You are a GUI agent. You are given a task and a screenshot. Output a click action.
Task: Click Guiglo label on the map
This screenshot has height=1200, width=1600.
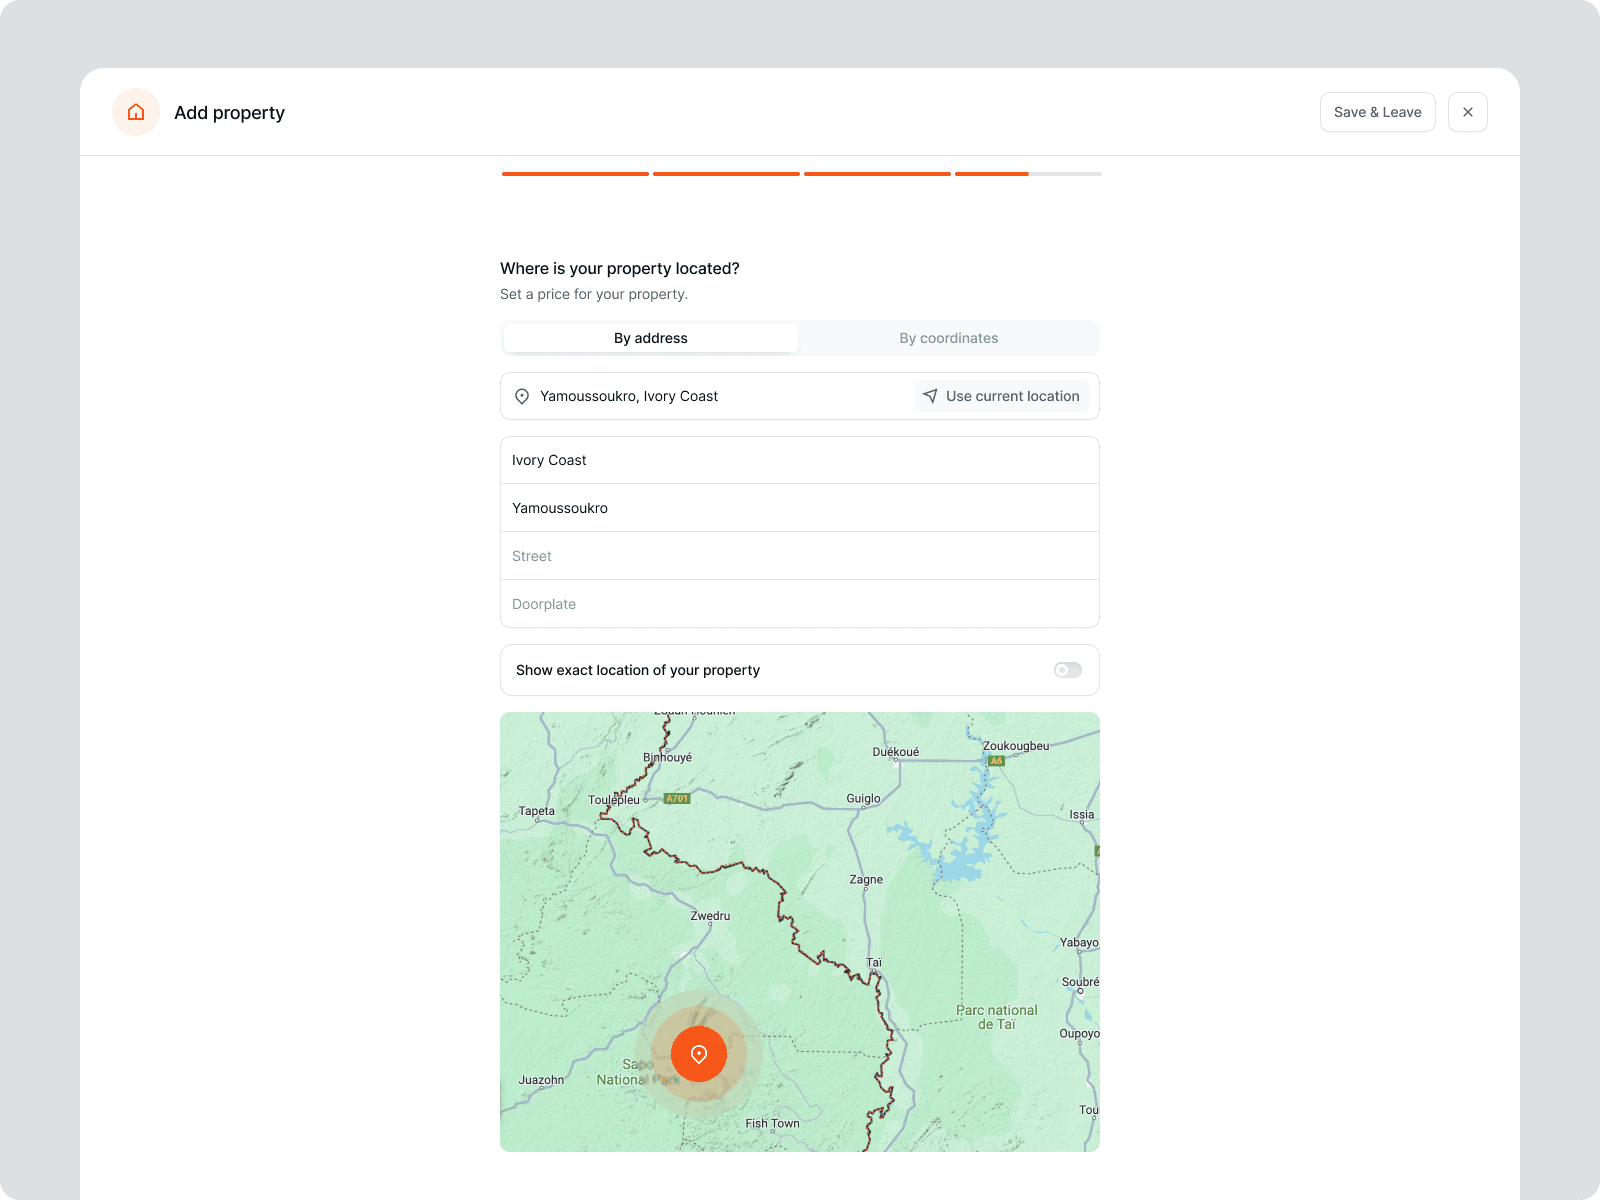[x=863, y=798]
